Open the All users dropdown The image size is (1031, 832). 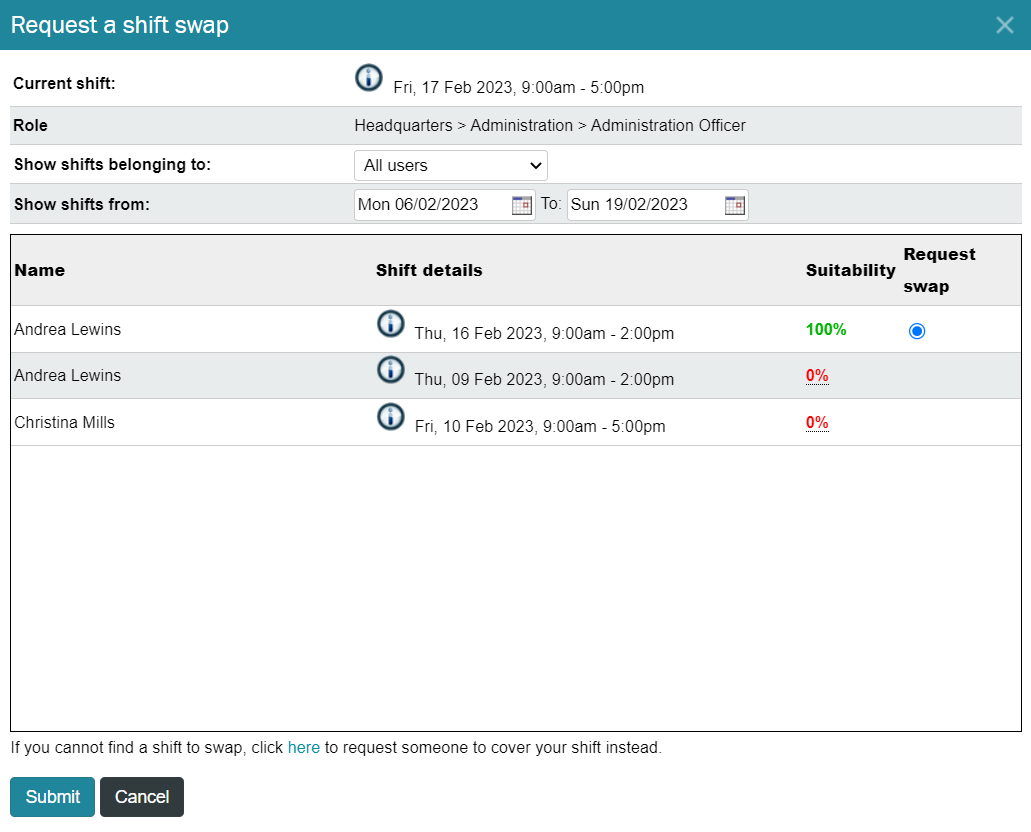coord(451,166)
